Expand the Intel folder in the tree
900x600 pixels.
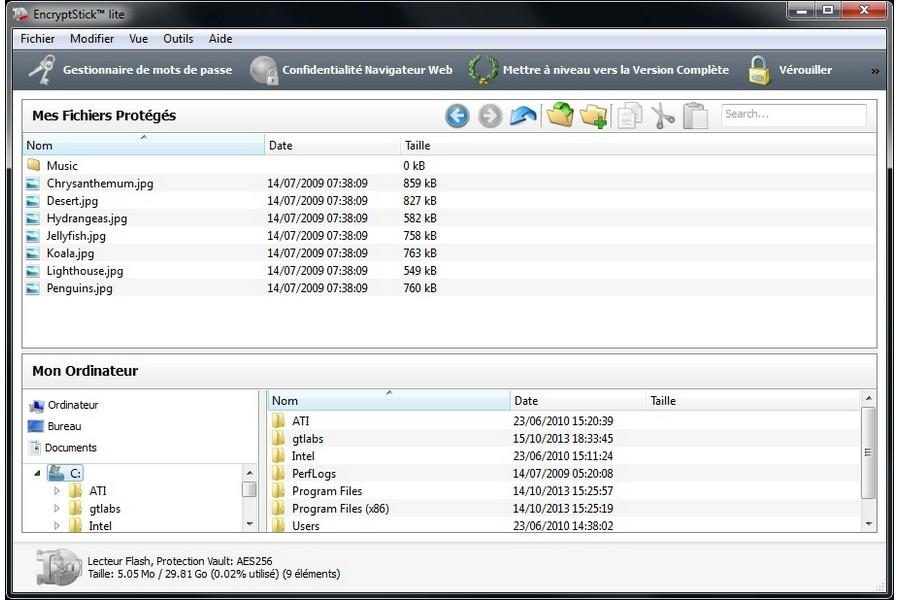(56, 525)
